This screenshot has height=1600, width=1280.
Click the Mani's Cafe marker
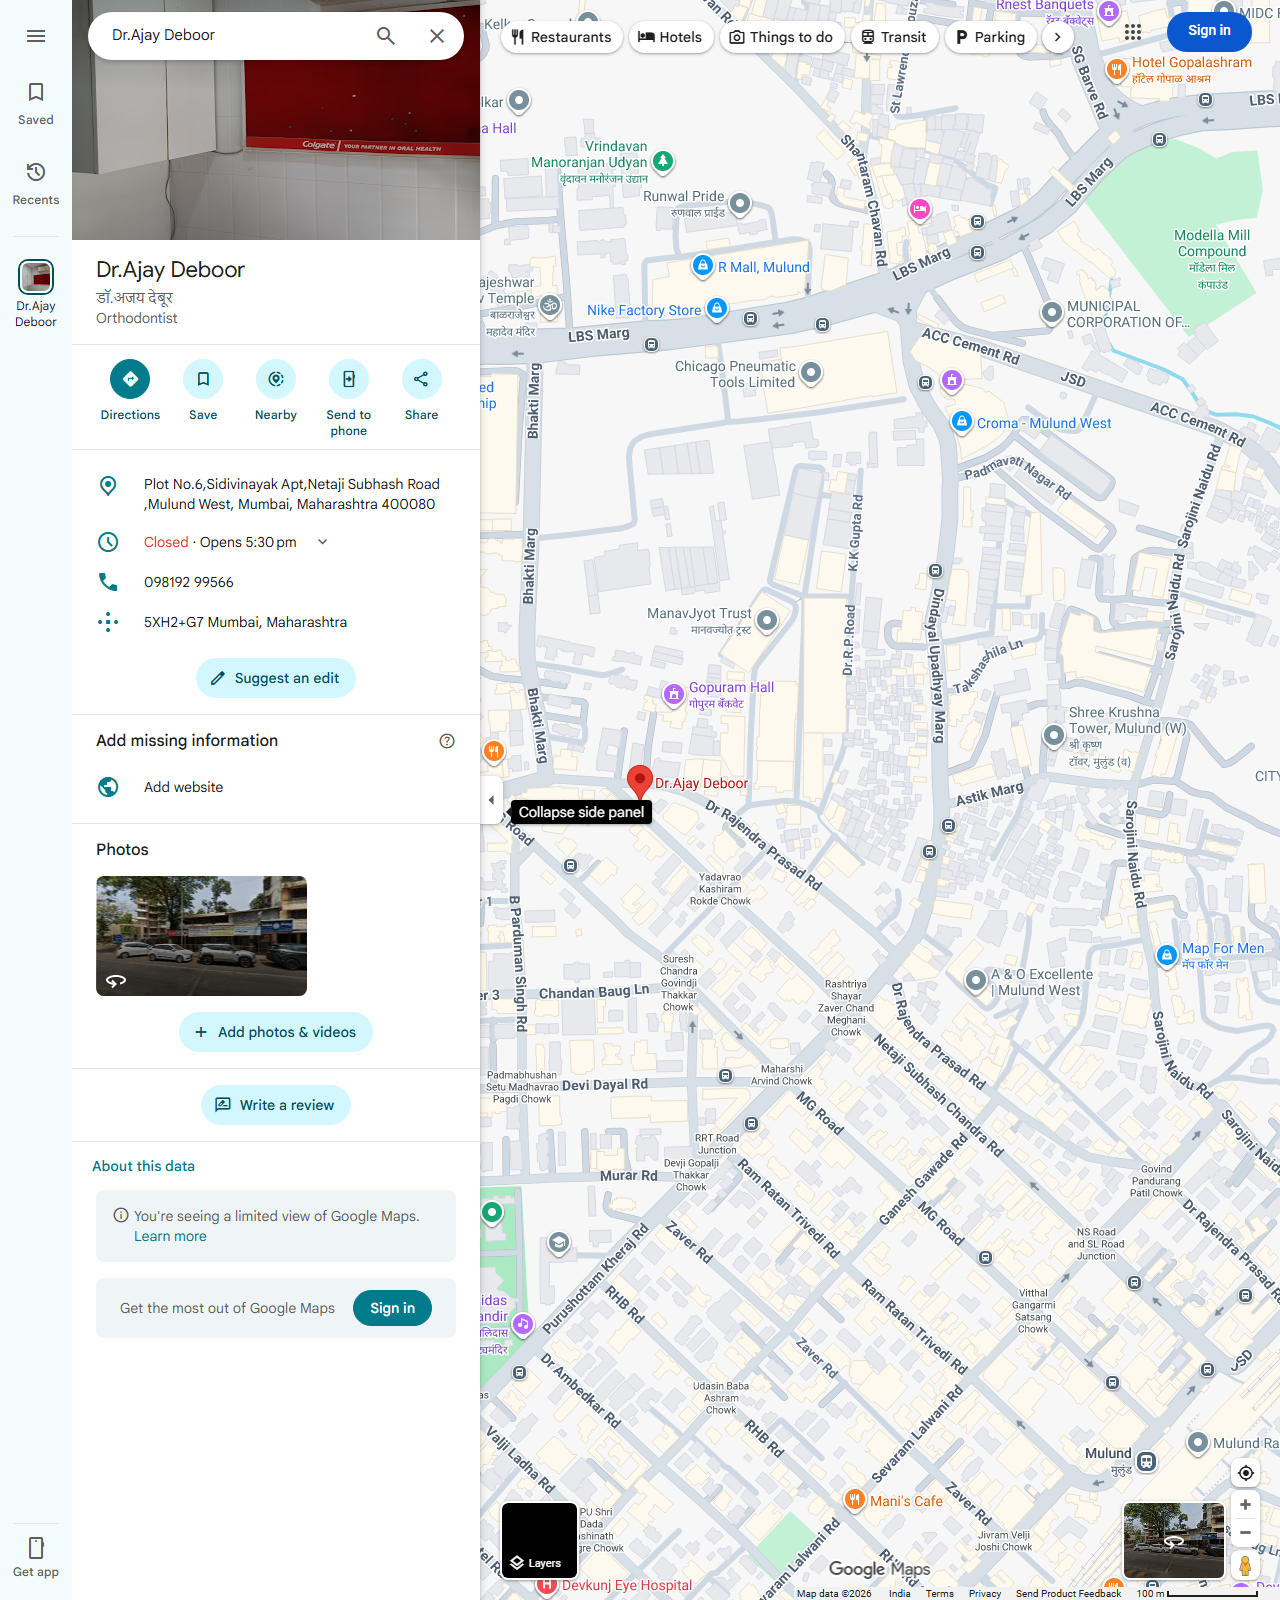tap(854, 1499)
